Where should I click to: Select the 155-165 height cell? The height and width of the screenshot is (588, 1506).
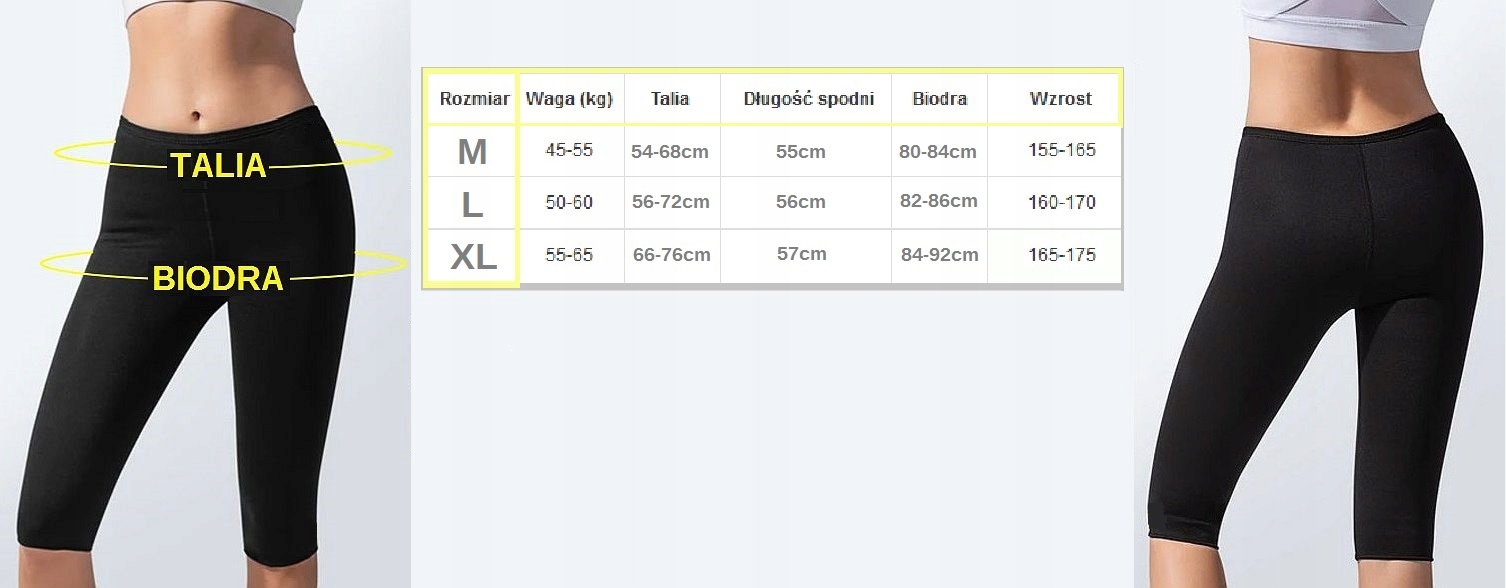coord(1061,150)
